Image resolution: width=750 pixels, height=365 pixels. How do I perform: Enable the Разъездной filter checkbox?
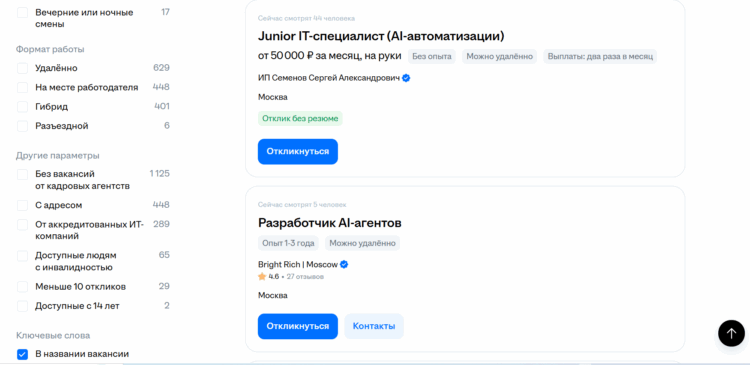22,126
